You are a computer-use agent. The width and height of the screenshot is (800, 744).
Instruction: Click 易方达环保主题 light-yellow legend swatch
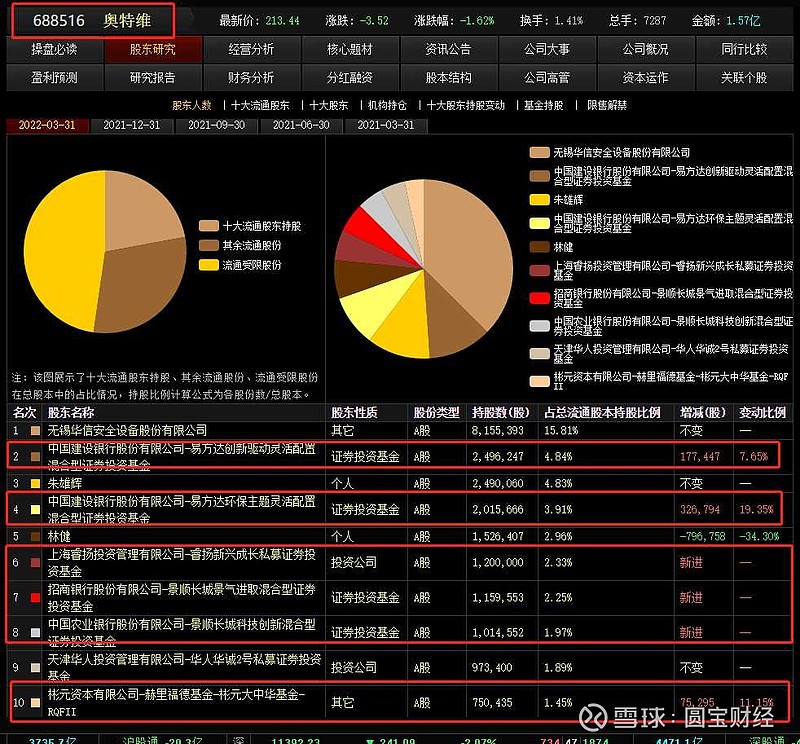point(539,223)
